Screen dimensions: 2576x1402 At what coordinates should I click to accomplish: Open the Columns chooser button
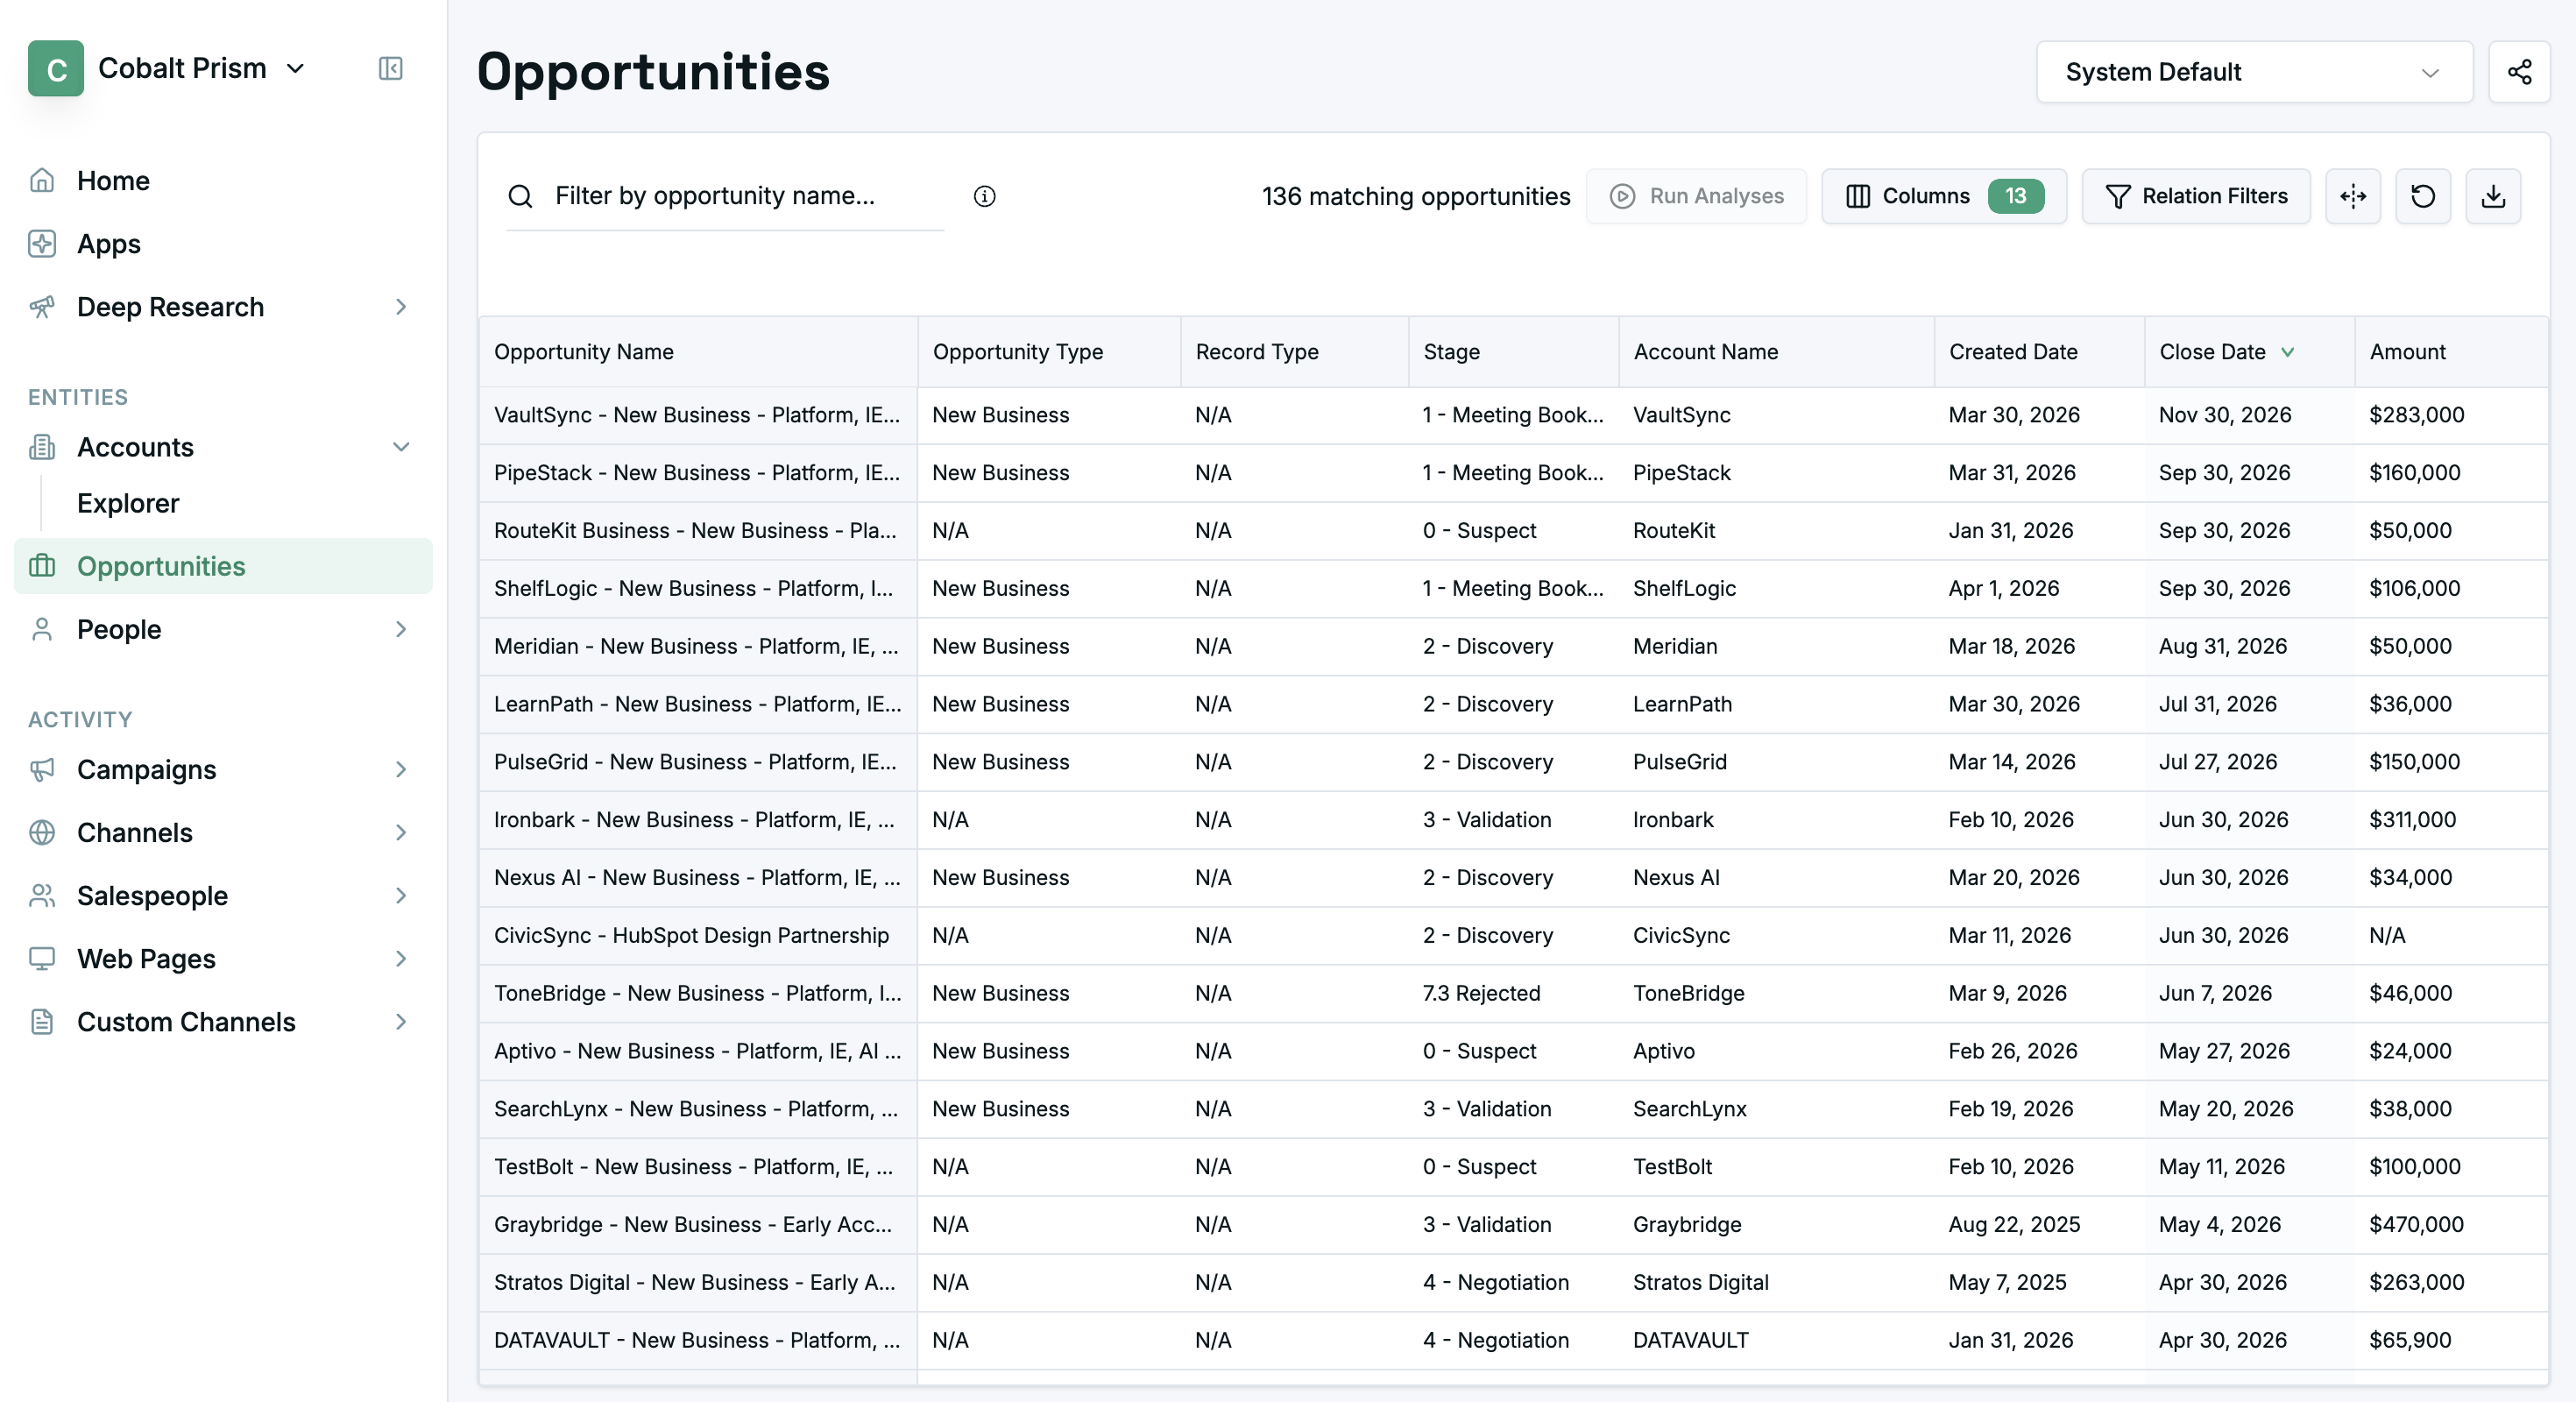click(1942, 196)
